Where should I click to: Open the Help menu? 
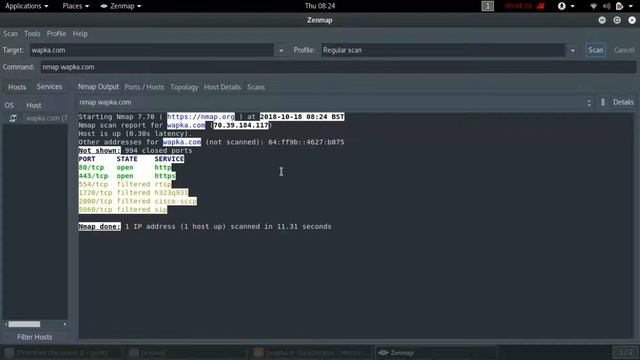click(80, 34)
